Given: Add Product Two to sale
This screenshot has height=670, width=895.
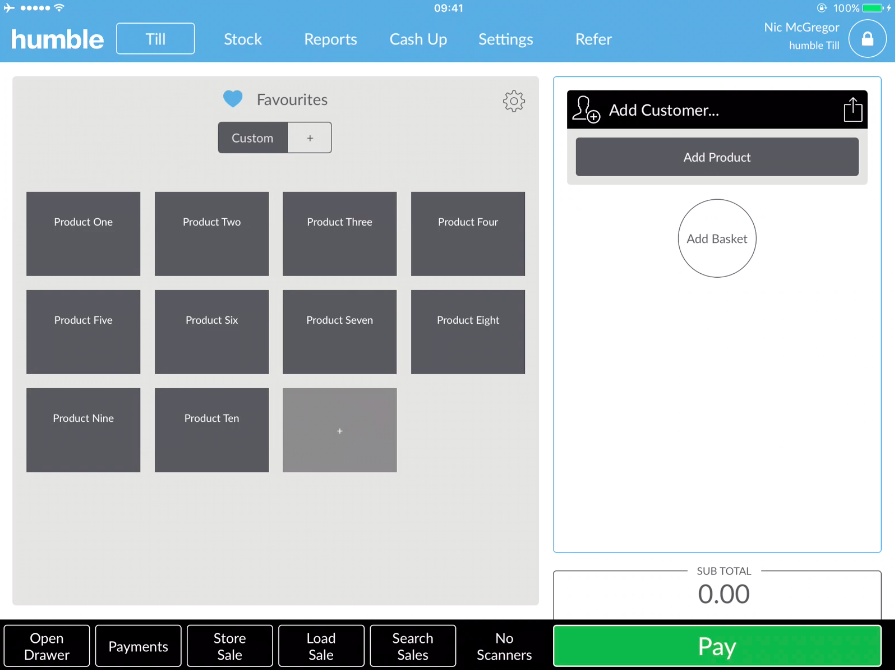Looking at the screenshot, I should [212, 234].
